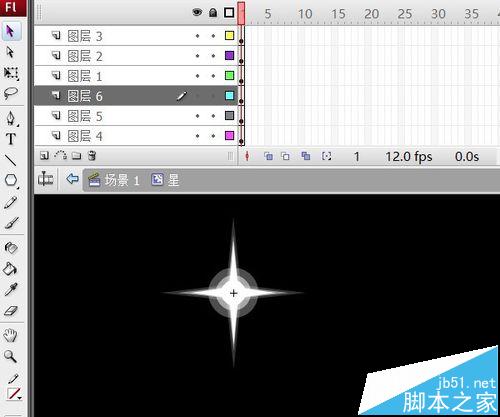Toggle lock for 图层 3

point(213,36)
